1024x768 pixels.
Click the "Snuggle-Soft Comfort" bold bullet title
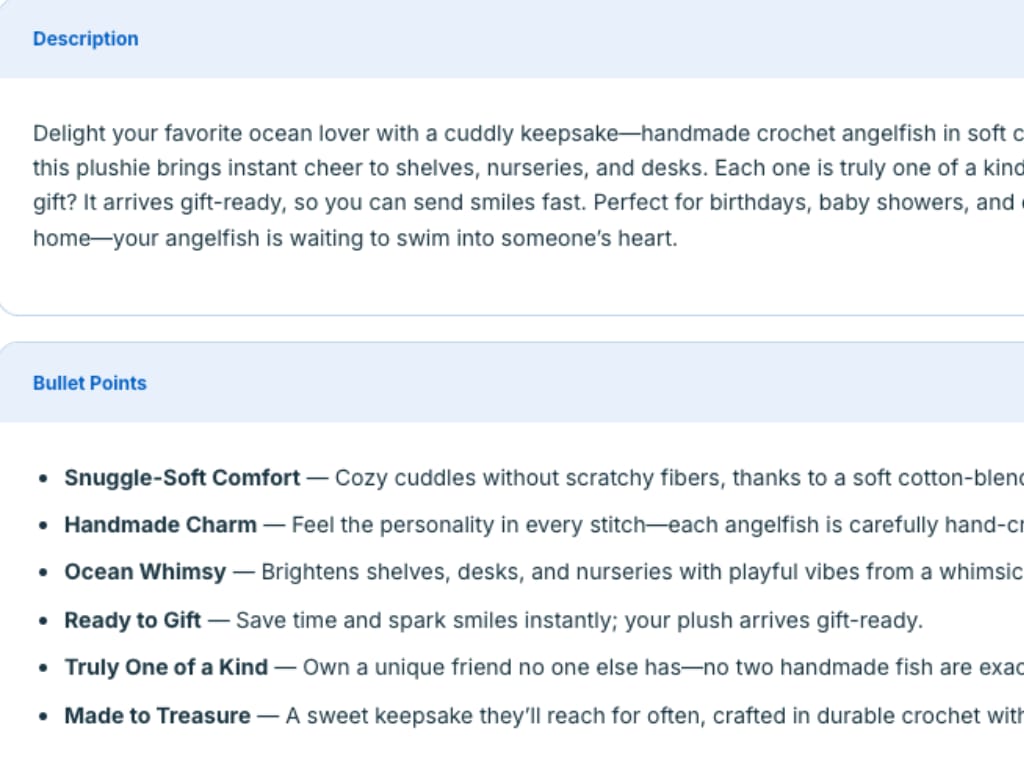click(x=182, y=478)
